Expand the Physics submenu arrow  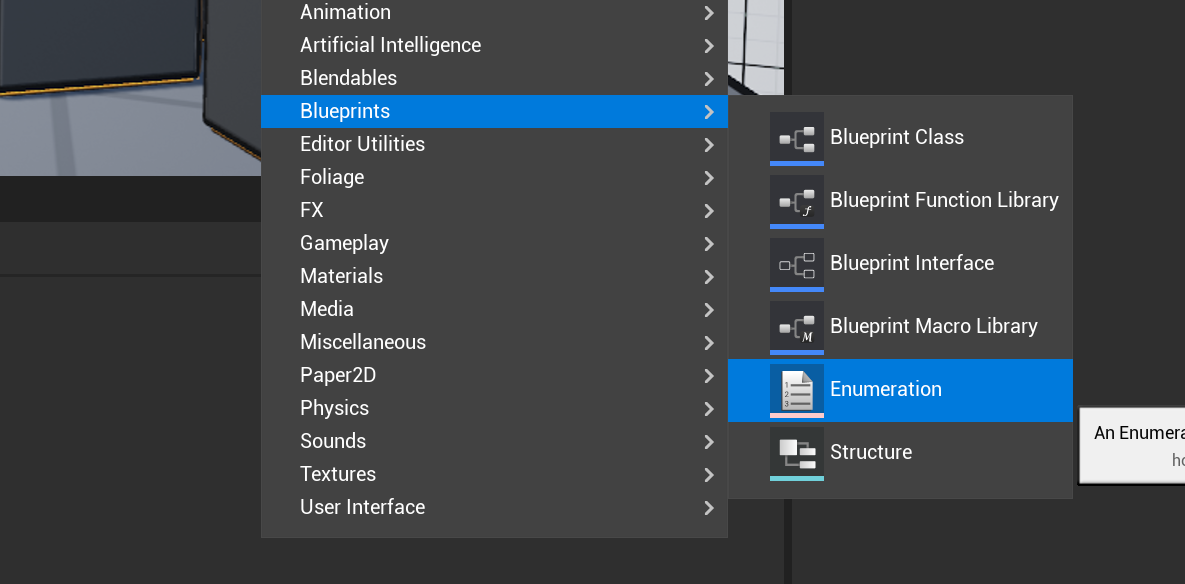click(x=709, y=409)
